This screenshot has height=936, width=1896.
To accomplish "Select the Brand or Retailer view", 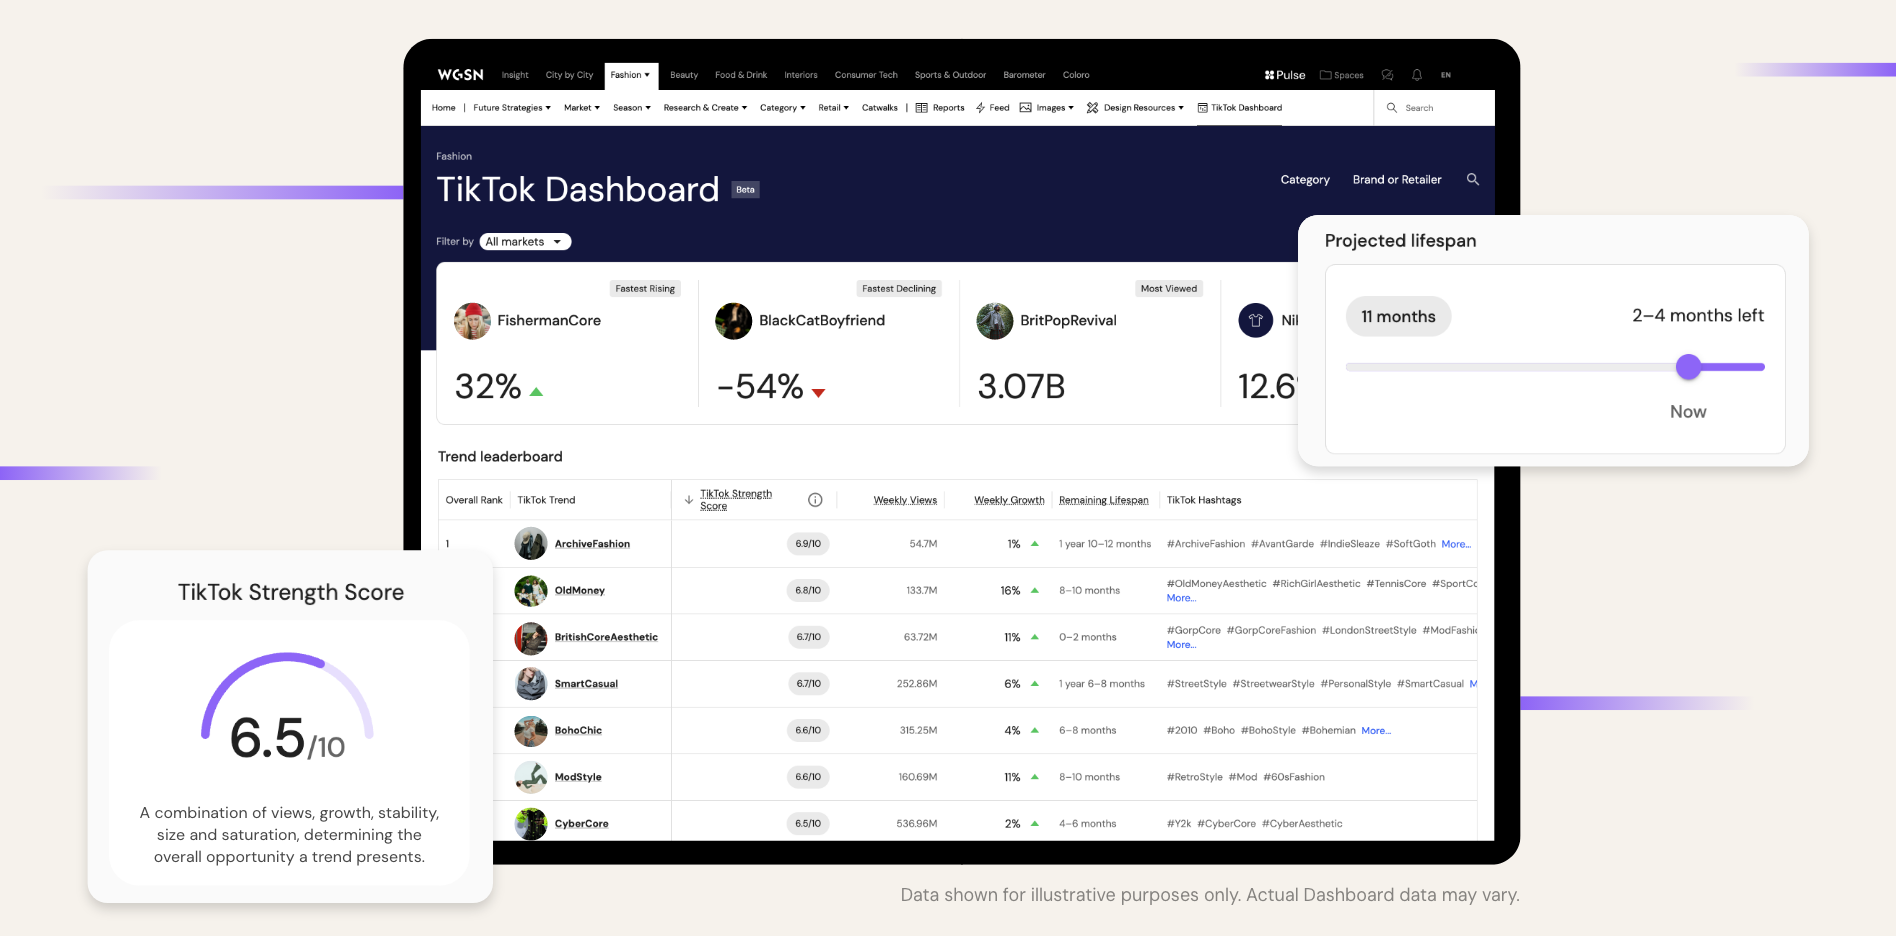I will [x=1397, y=180].
